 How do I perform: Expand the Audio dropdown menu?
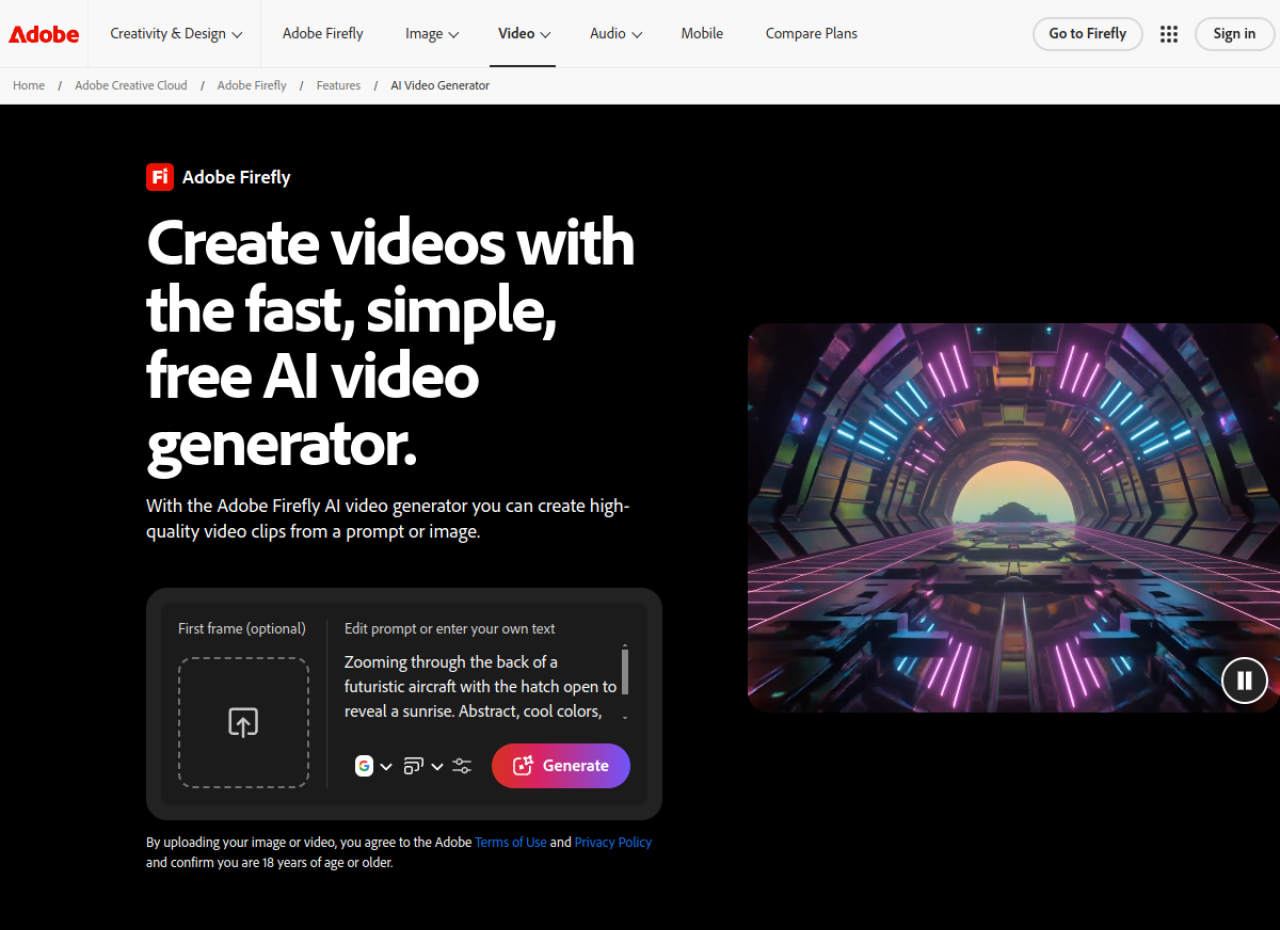click(x=616, y=34)
